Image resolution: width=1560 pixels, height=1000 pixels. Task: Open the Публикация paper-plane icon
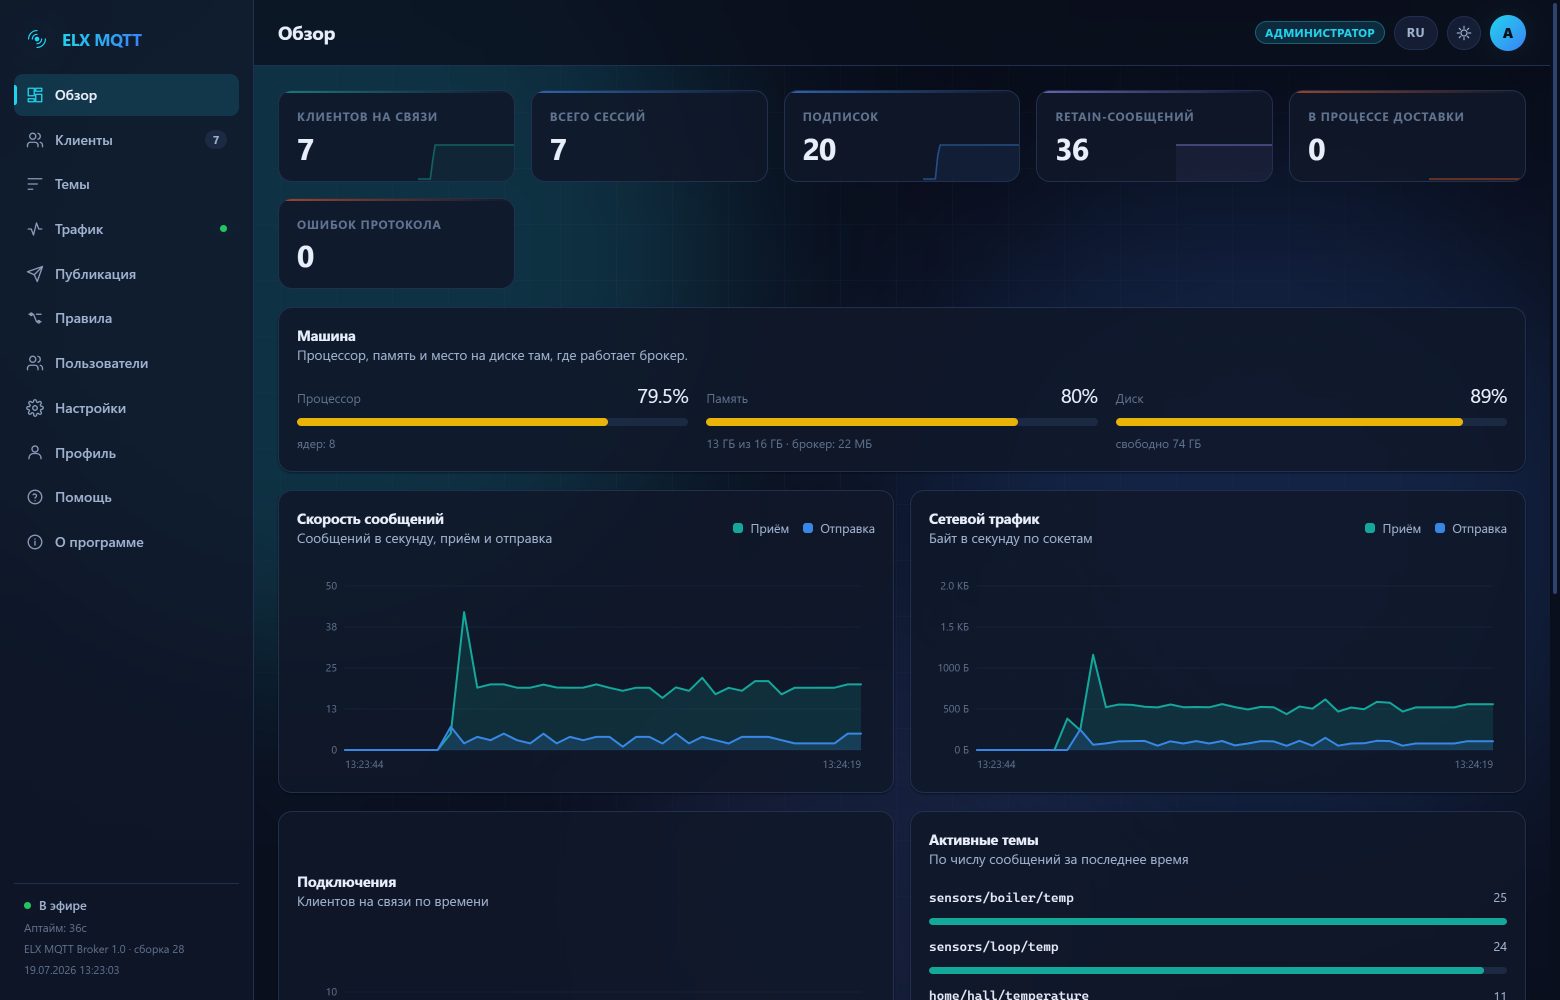pos(35,274)
